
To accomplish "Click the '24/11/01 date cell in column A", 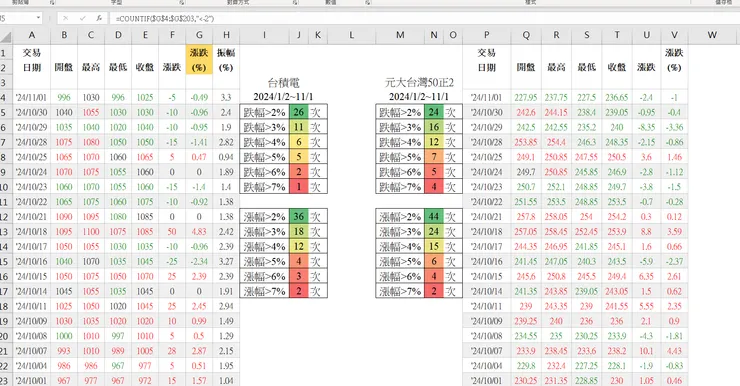I will click(32, 98).
